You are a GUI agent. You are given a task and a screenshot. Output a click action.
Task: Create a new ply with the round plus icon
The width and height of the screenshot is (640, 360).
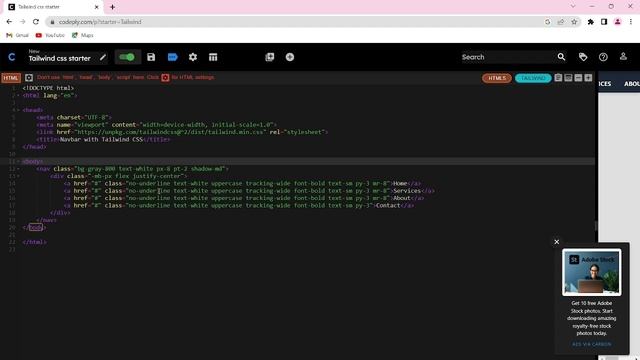[x=290, y=57]
